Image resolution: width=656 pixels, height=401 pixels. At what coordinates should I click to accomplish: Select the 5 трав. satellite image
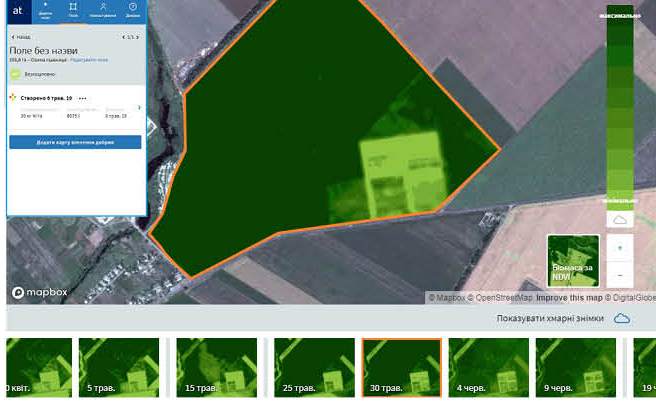[x=118, y=368]
